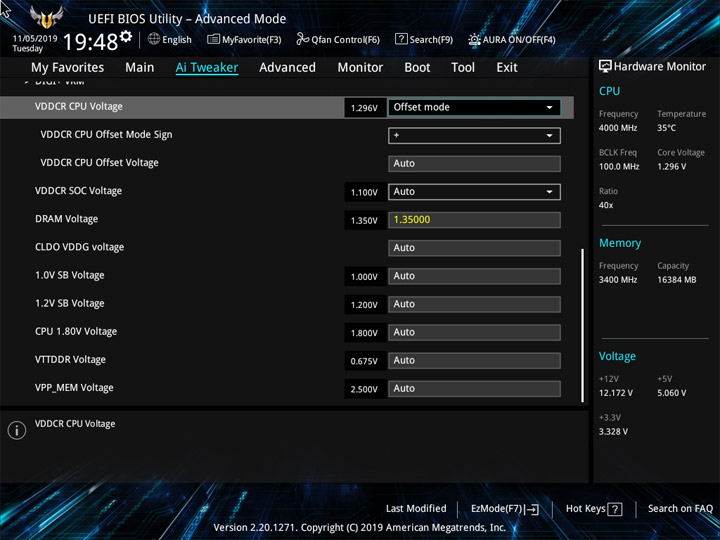This screenshot has width=720, height=540.
Task: Click Memory capacity 16384 MB reading
Action: [677, 280]
